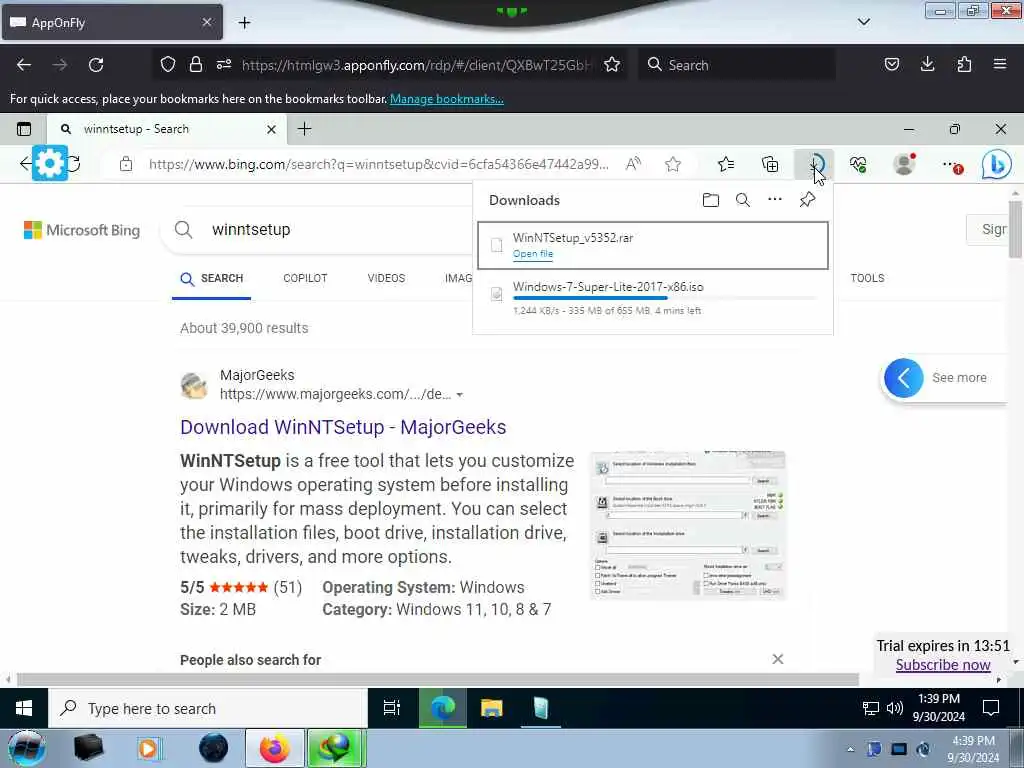Expand MajorGeeks URL dropdown arrow
The image size is (1024, 768).
(x=460, y=395)
